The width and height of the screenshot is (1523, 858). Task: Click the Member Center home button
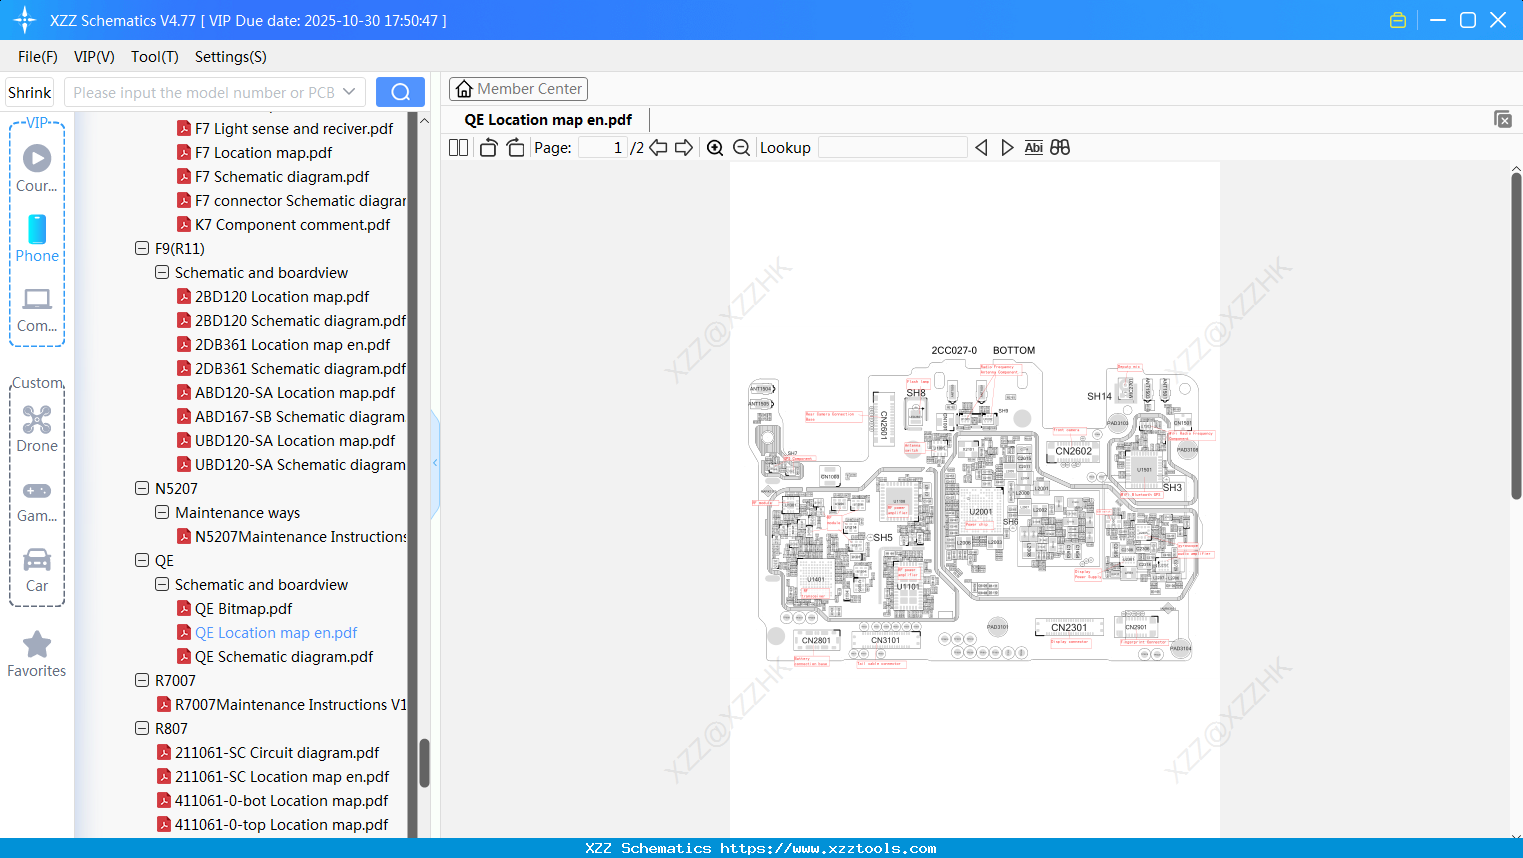(518, 89)
